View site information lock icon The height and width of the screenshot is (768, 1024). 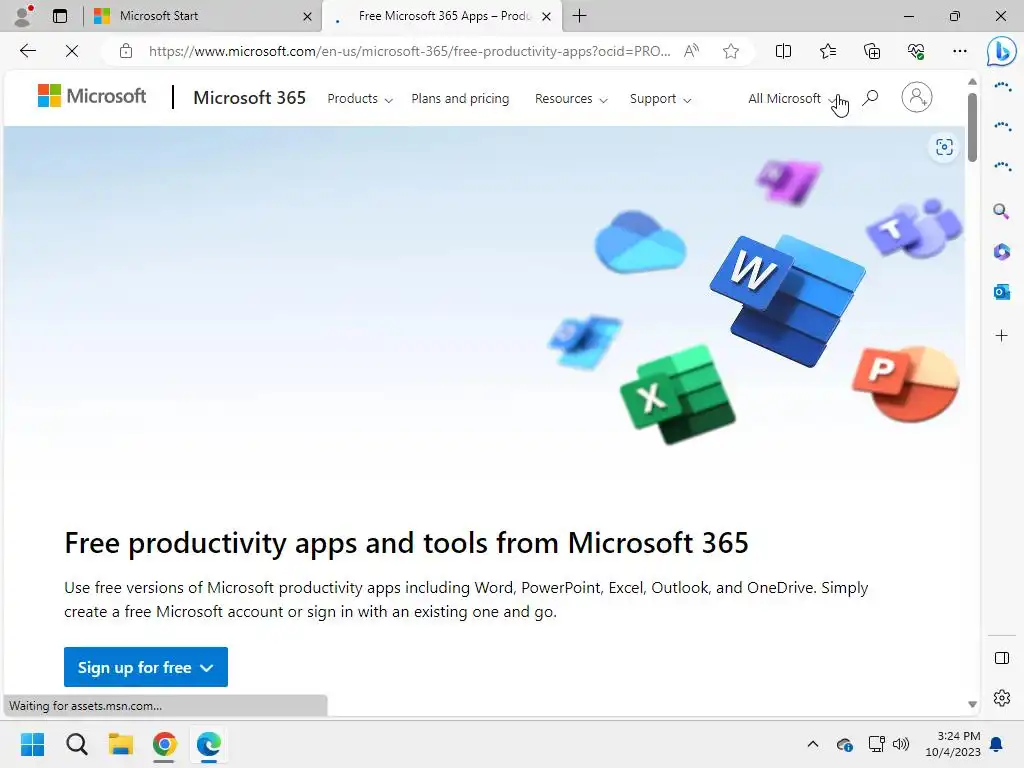[126, 51]
